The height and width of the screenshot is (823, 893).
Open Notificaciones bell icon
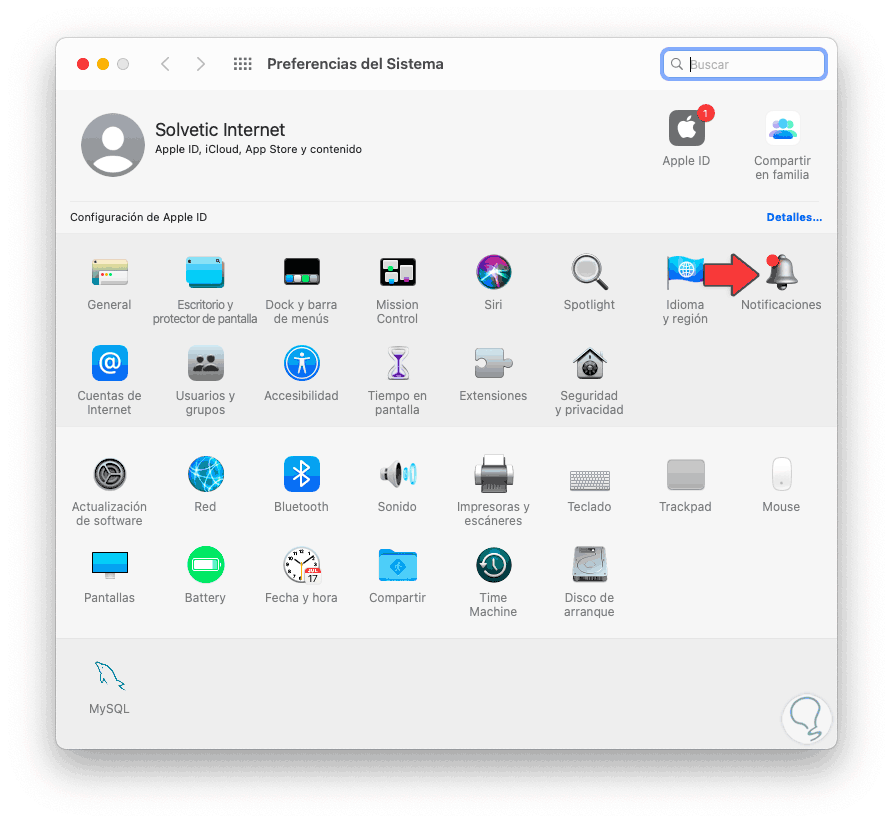click(x=781, y=272)
